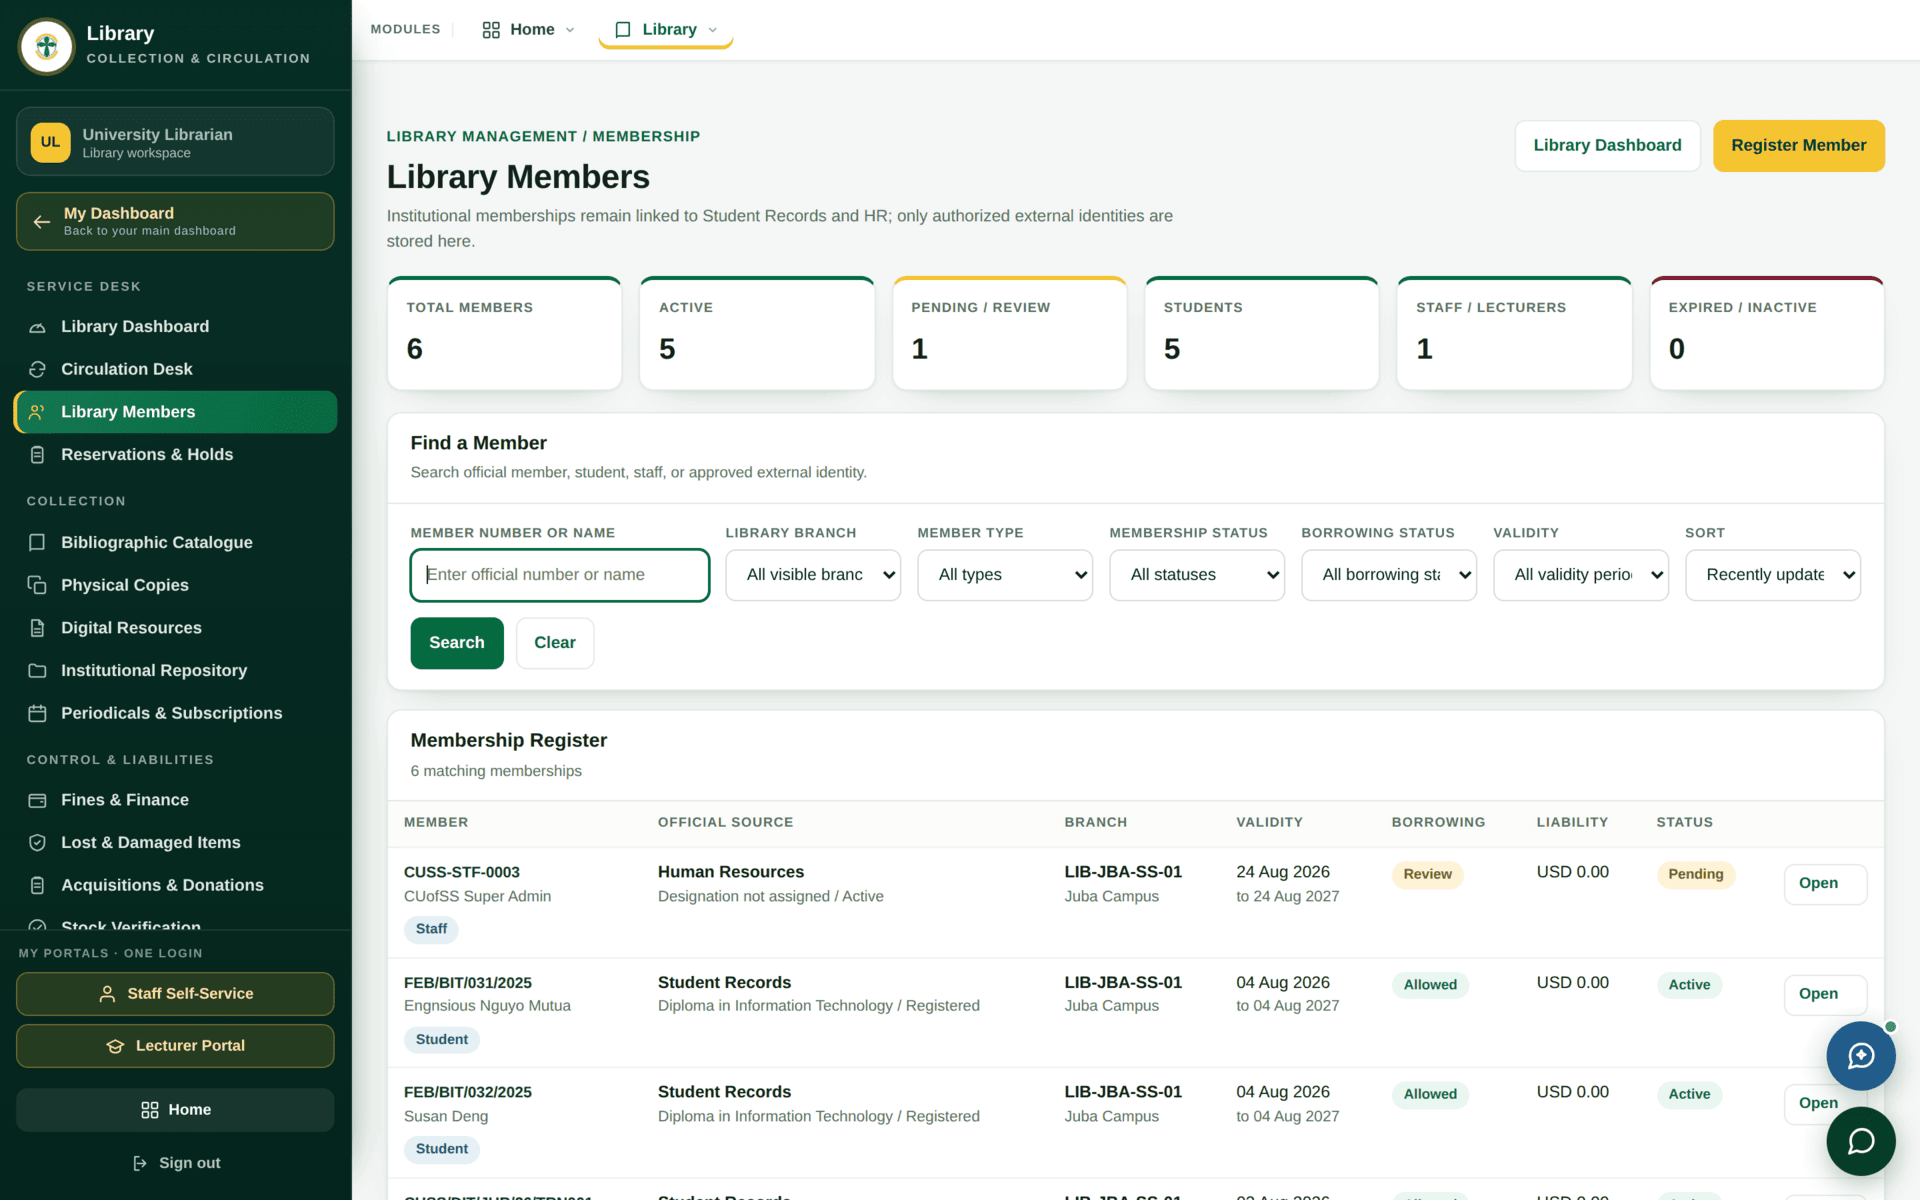Open Institutional Repository menu item
The height and width of the screenshot is (1200, 1920).
click(x=176, y=670)
